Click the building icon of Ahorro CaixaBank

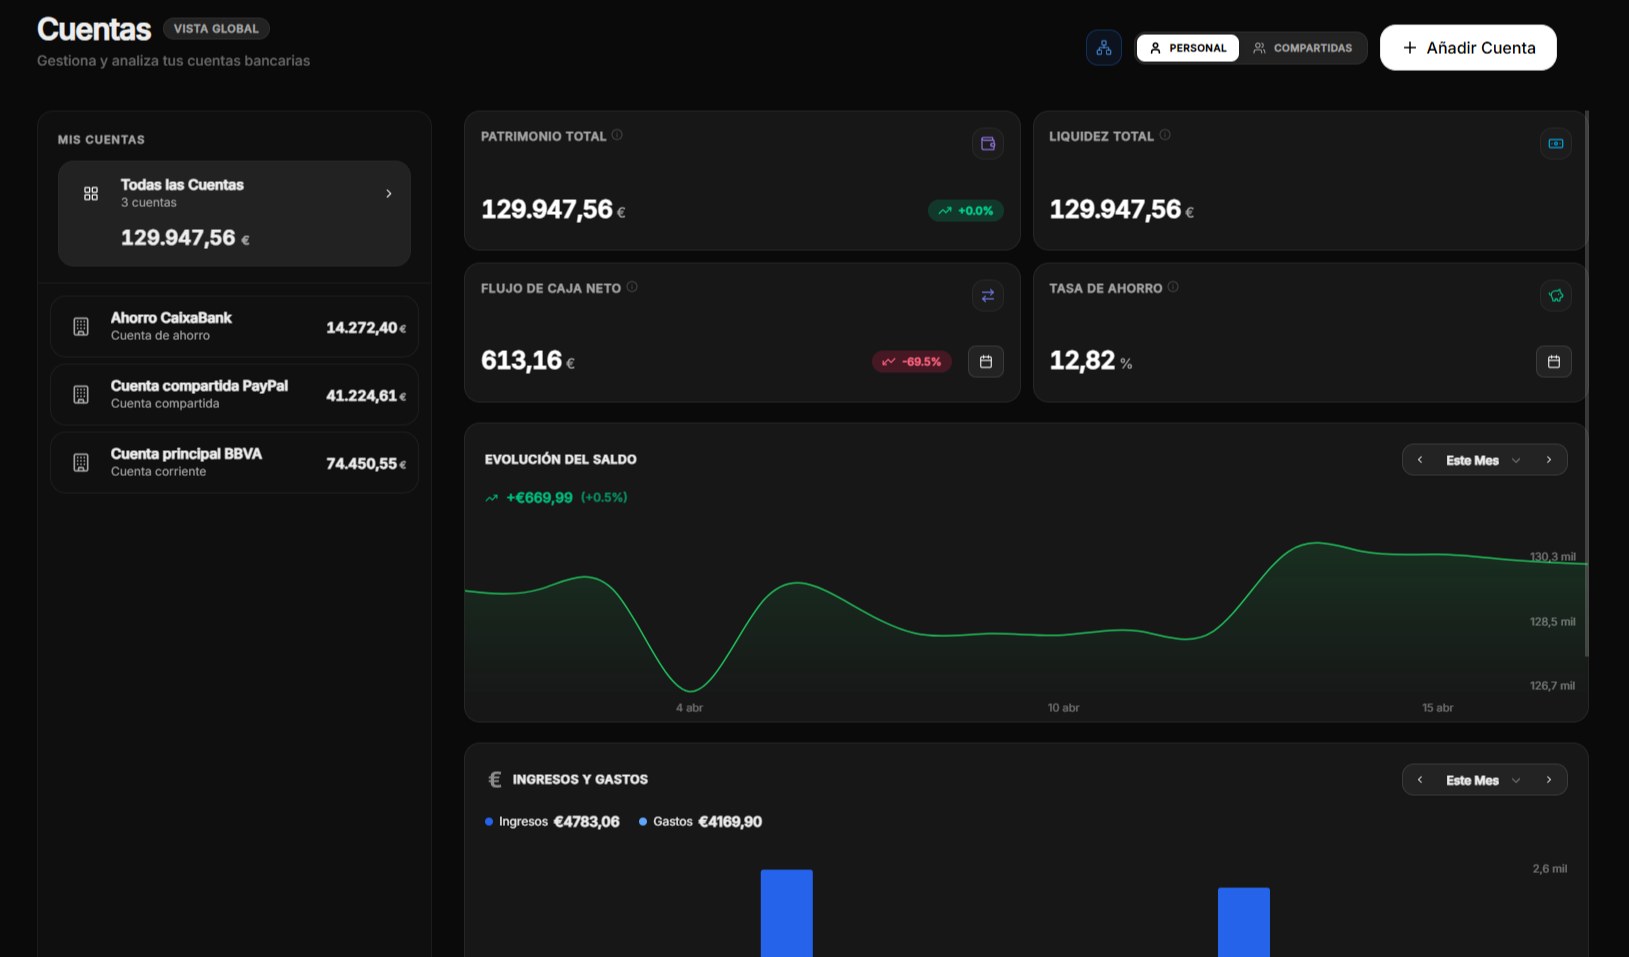point(81,326)
